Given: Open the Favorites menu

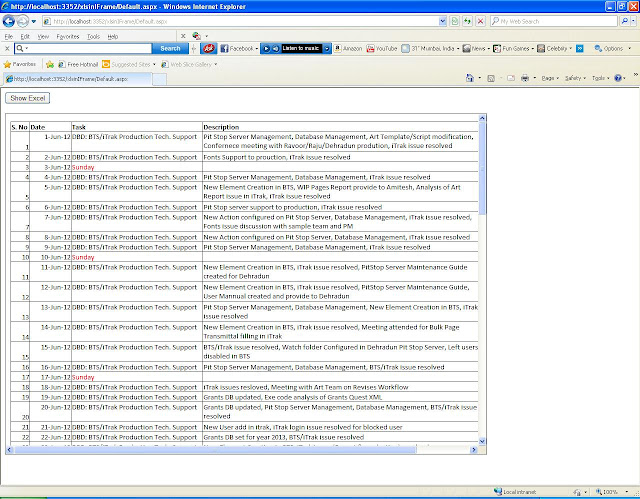Looking at the screenshot, I should pyautogui.click(x=68, y=36).
